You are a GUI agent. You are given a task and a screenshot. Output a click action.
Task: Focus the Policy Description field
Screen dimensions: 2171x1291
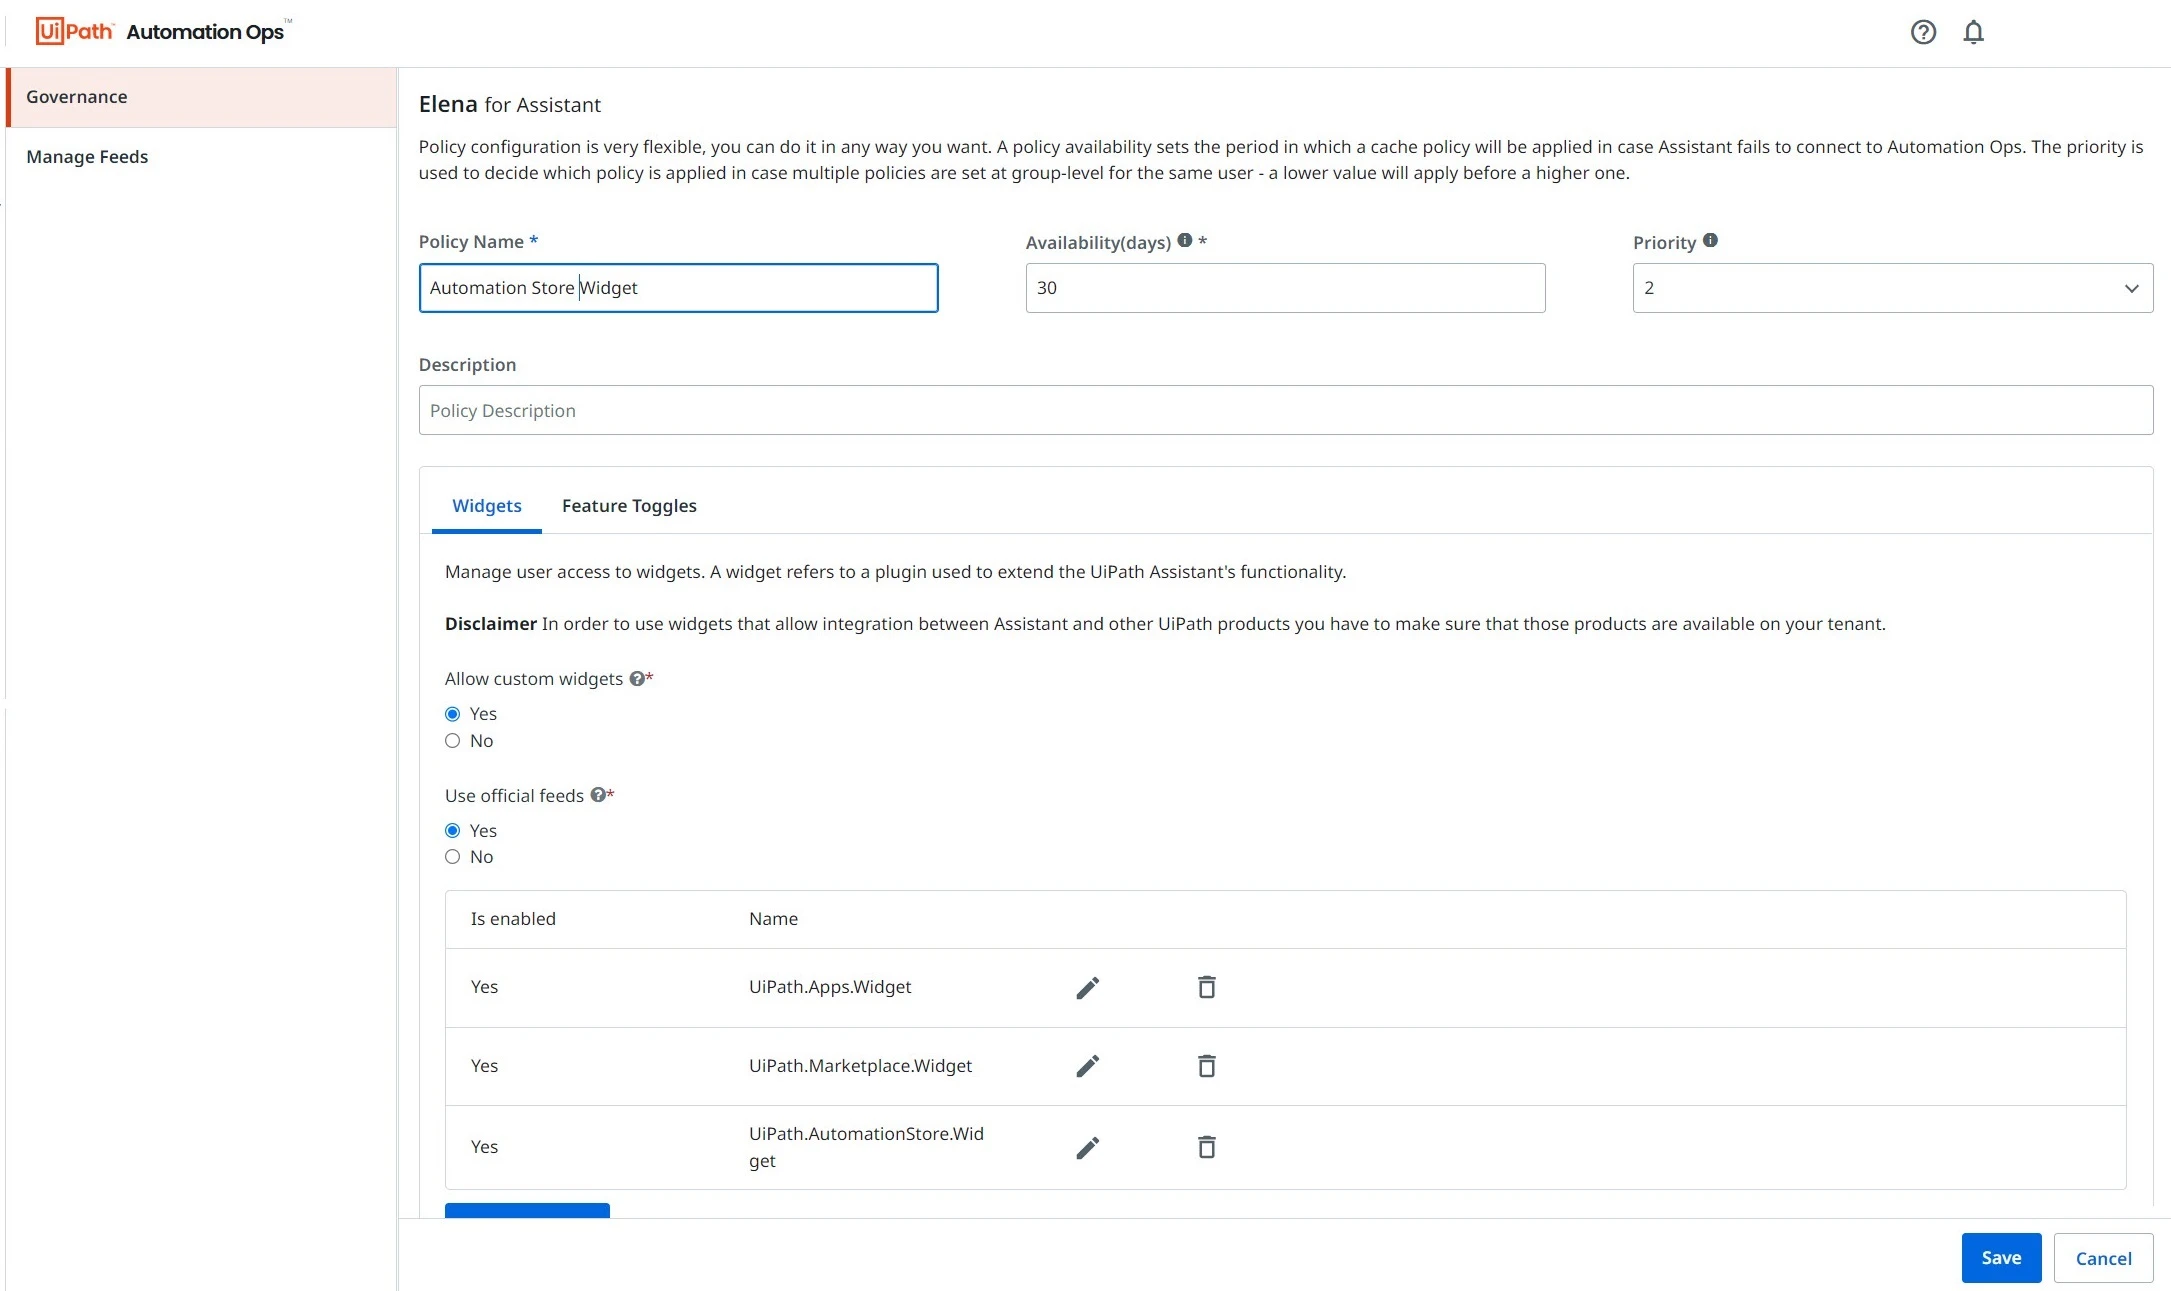(1286, 410)
